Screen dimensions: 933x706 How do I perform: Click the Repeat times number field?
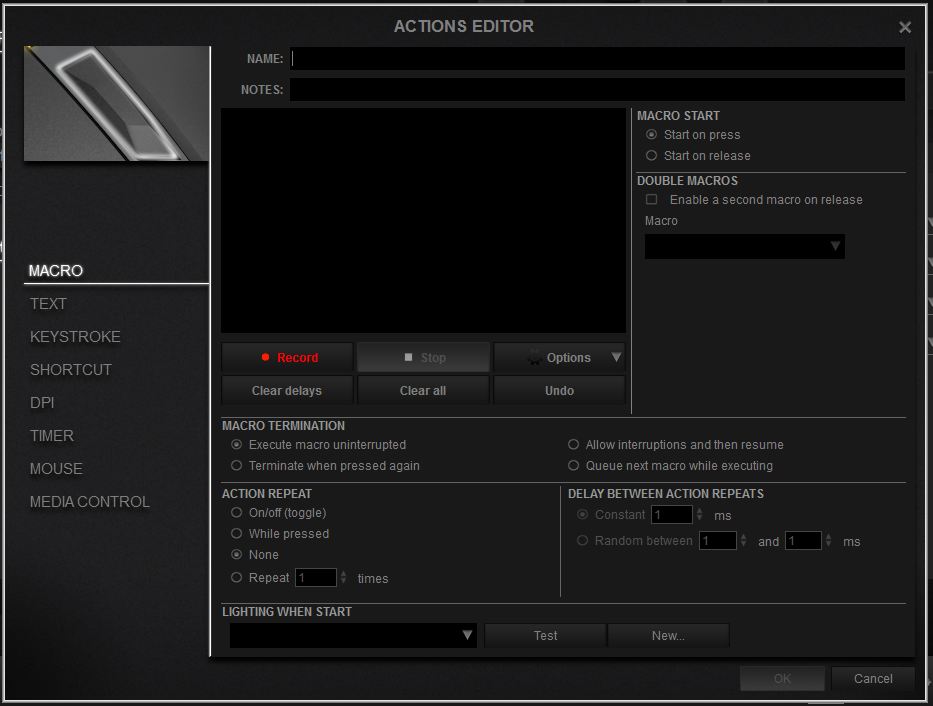pos(316,578)
